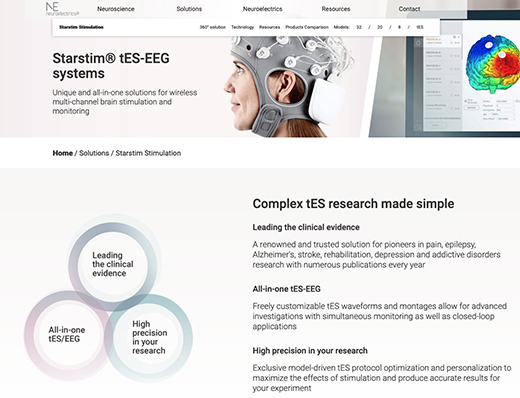Open the Products Comparison section
The height and width of the screenshot is (398, 520).
(x=307, y=27)
